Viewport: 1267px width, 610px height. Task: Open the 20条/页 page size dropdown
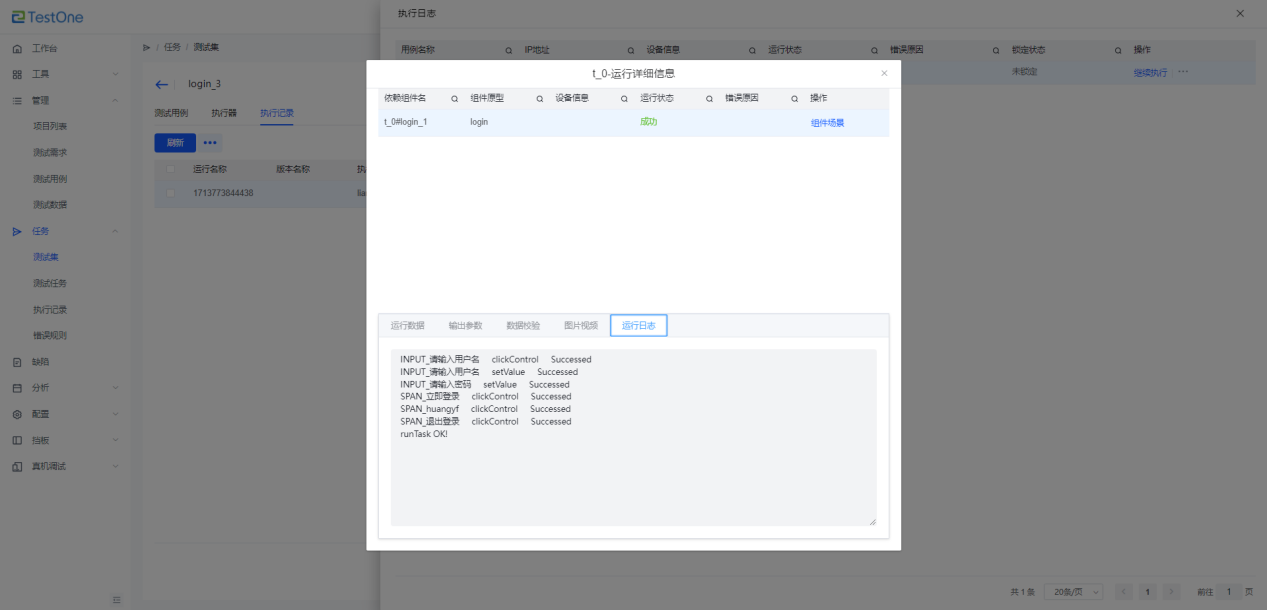tap(1073, 592)
